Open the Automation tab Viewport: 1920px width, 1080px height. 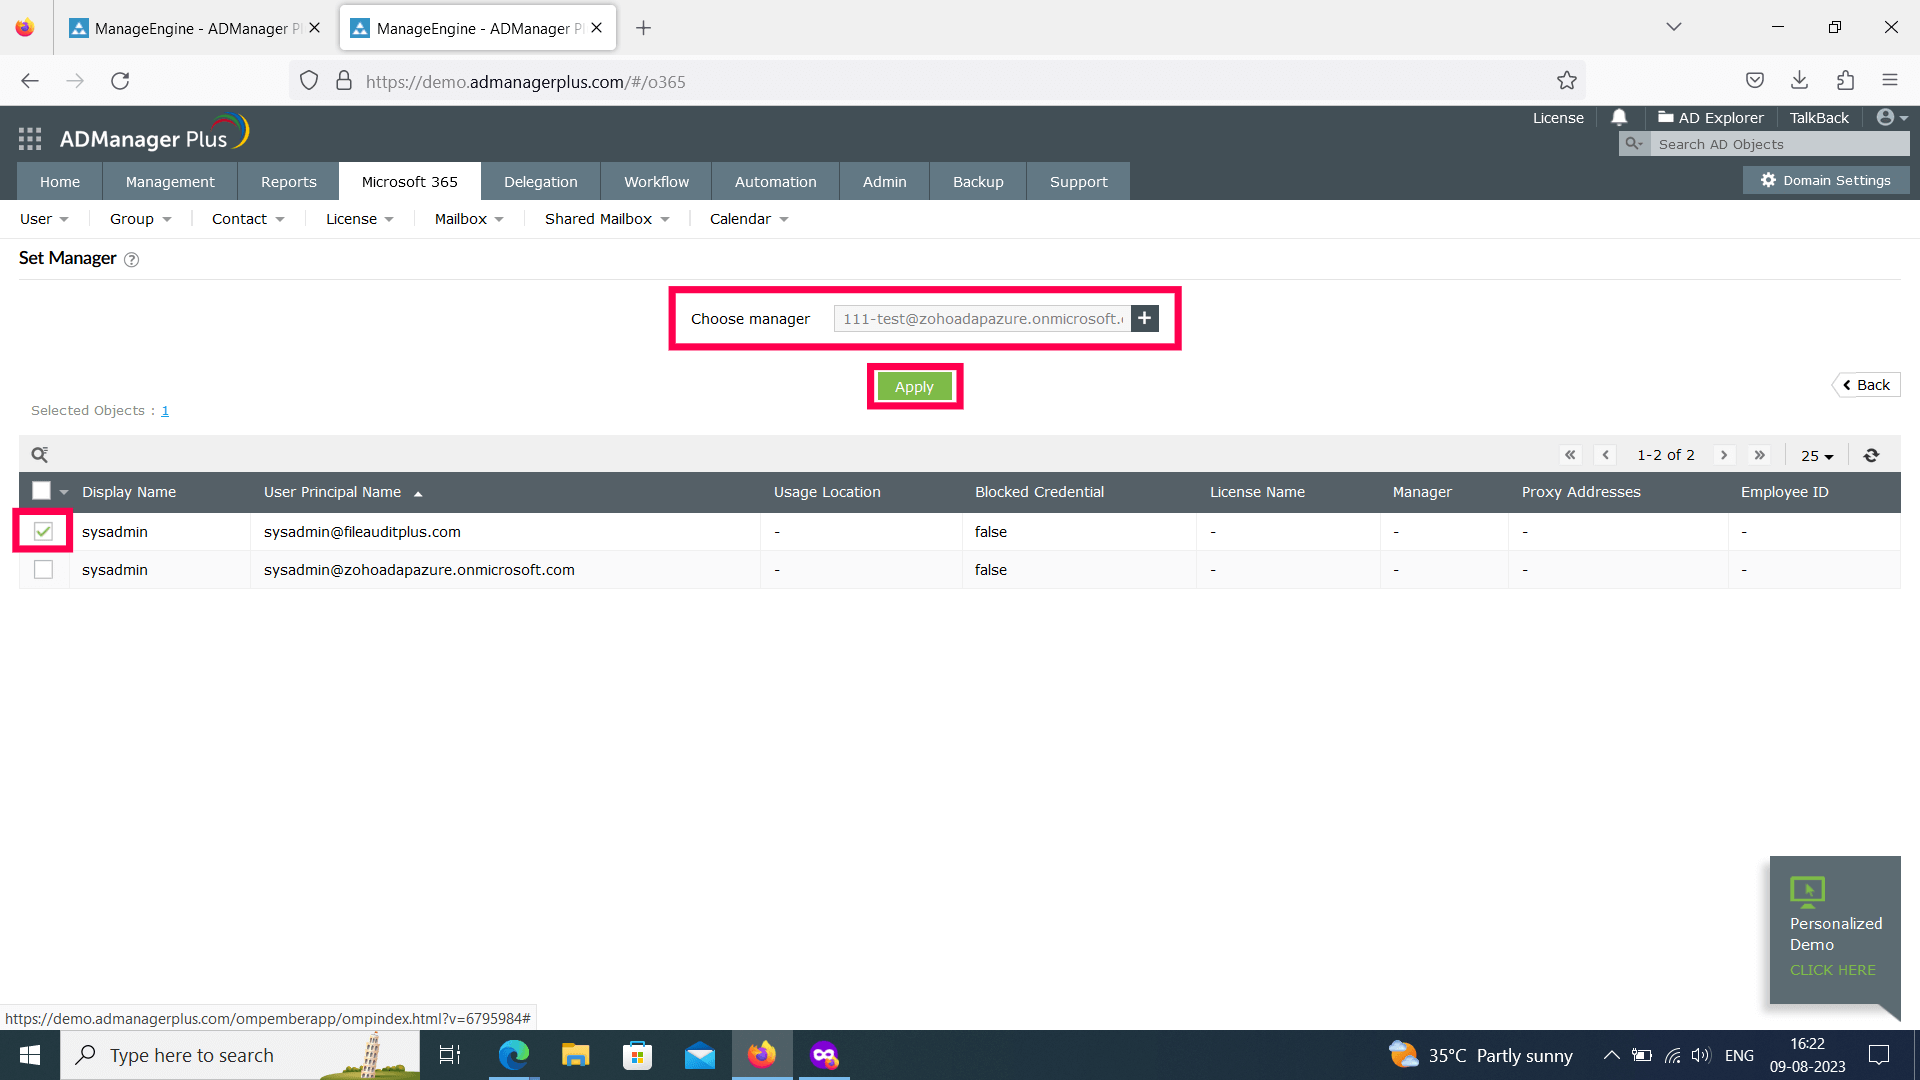[775, 182]
